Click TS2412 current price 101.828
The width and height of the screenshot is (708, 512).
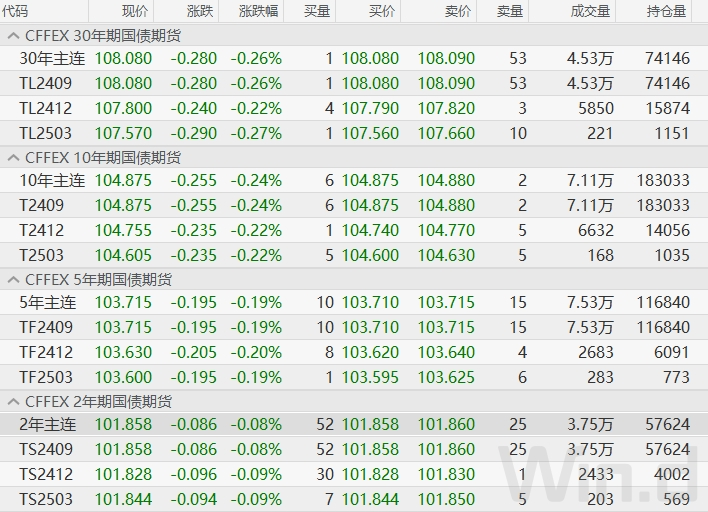click(x=123, y=475)
